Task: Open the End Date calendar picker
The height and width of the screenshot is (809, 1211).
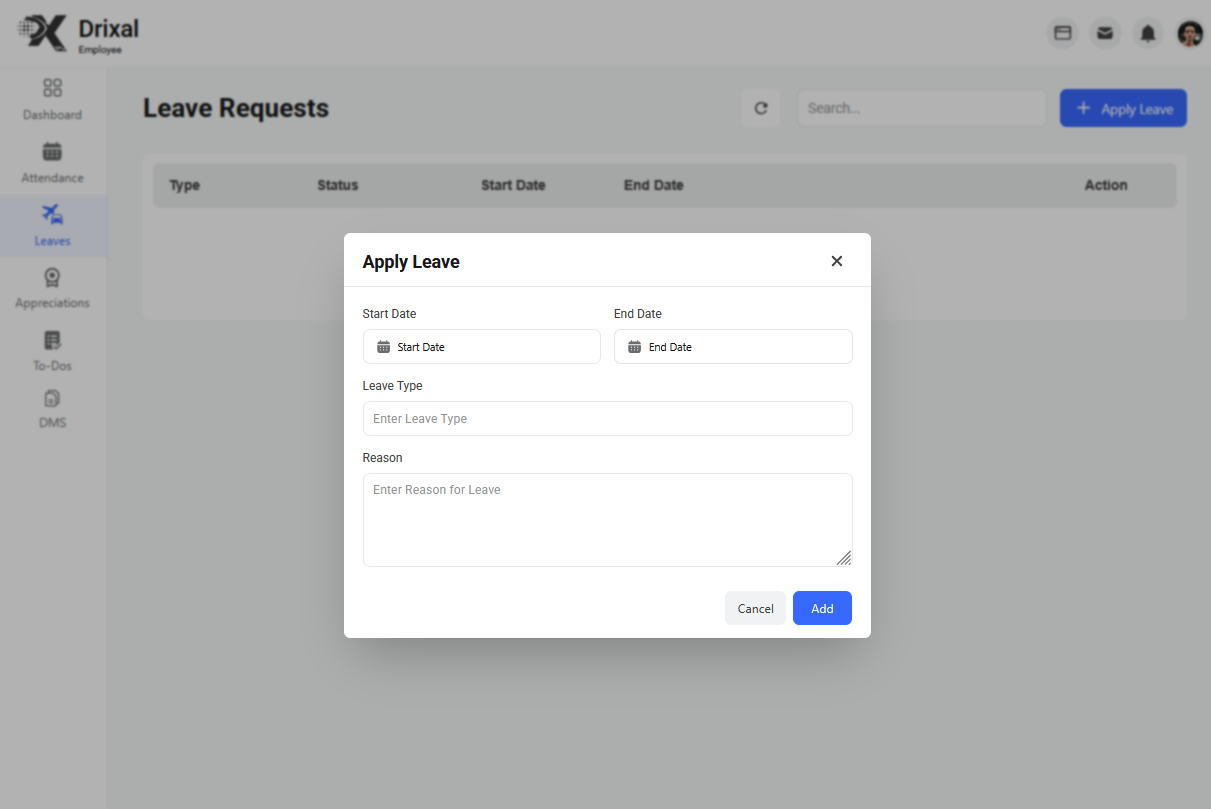Action: point(733,347)
